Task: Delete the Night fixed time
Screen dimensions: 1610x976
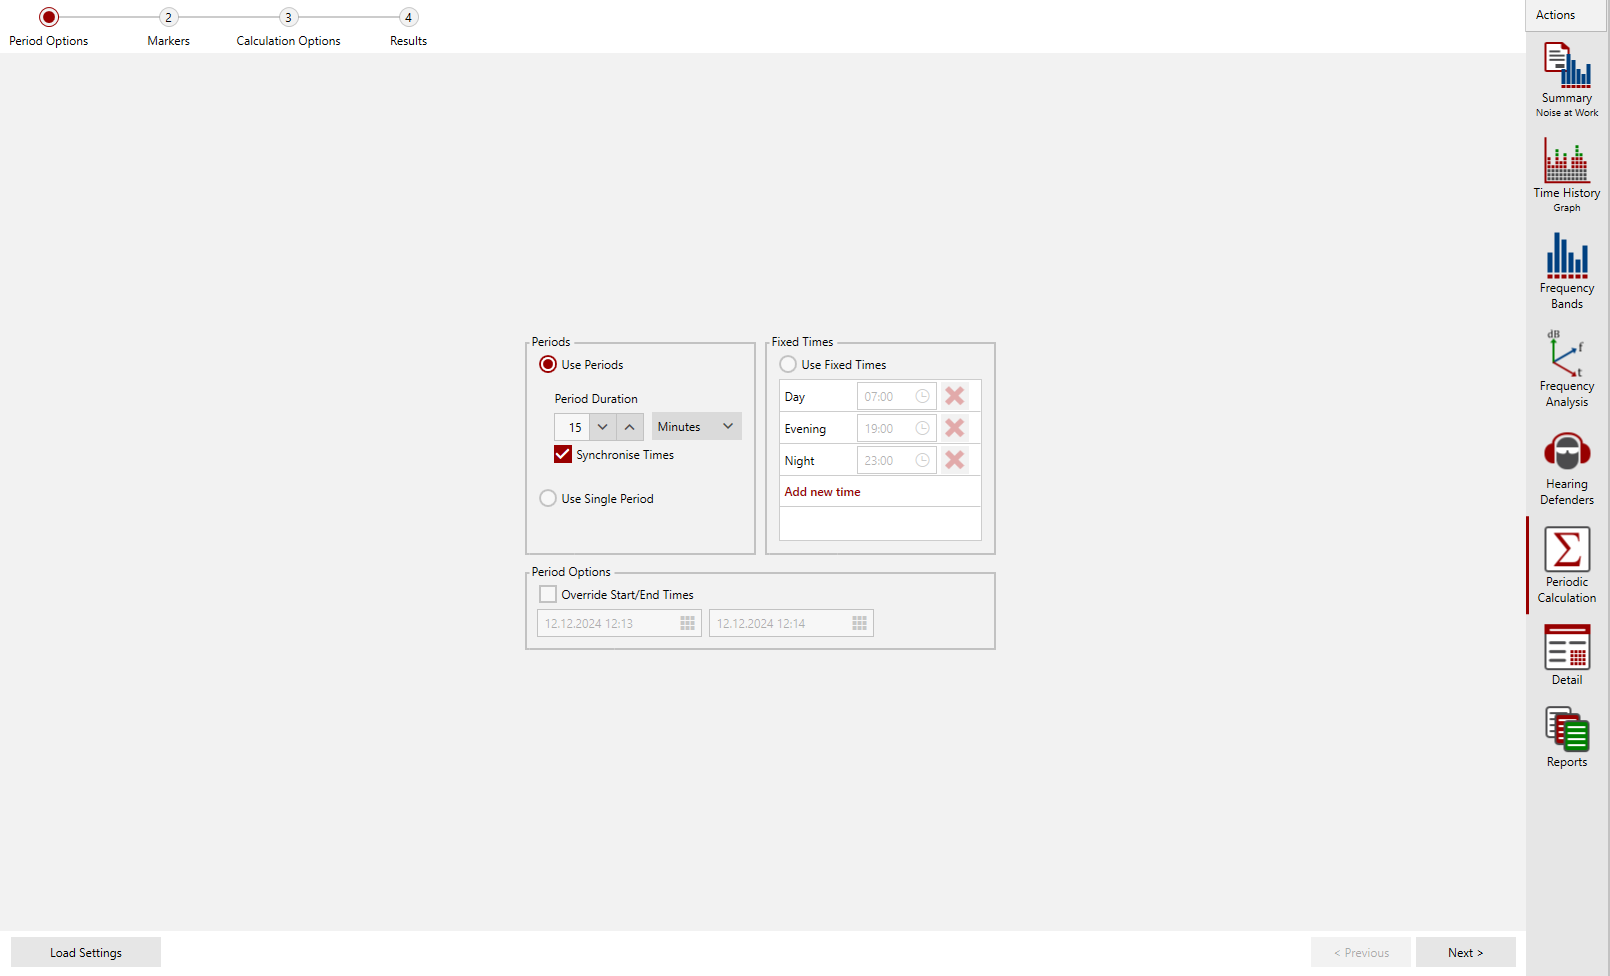Action: (x=955, y=460)
